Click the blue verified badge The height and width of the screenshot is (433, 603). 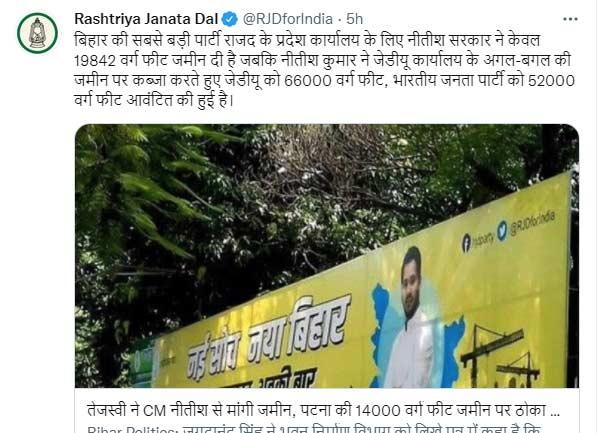[230, 19]
